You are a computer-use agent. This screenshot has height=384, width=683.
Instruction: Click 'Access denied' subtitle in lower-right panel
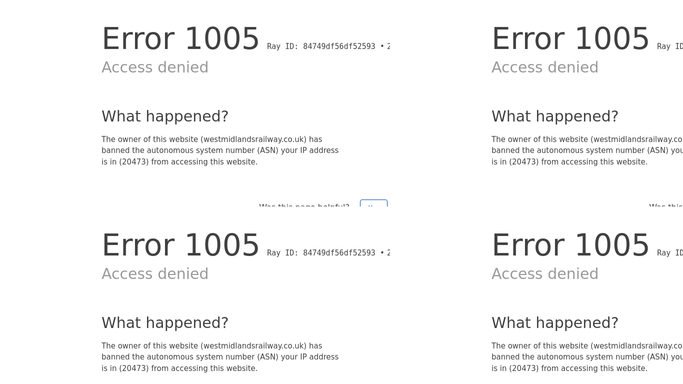[545, 273]
